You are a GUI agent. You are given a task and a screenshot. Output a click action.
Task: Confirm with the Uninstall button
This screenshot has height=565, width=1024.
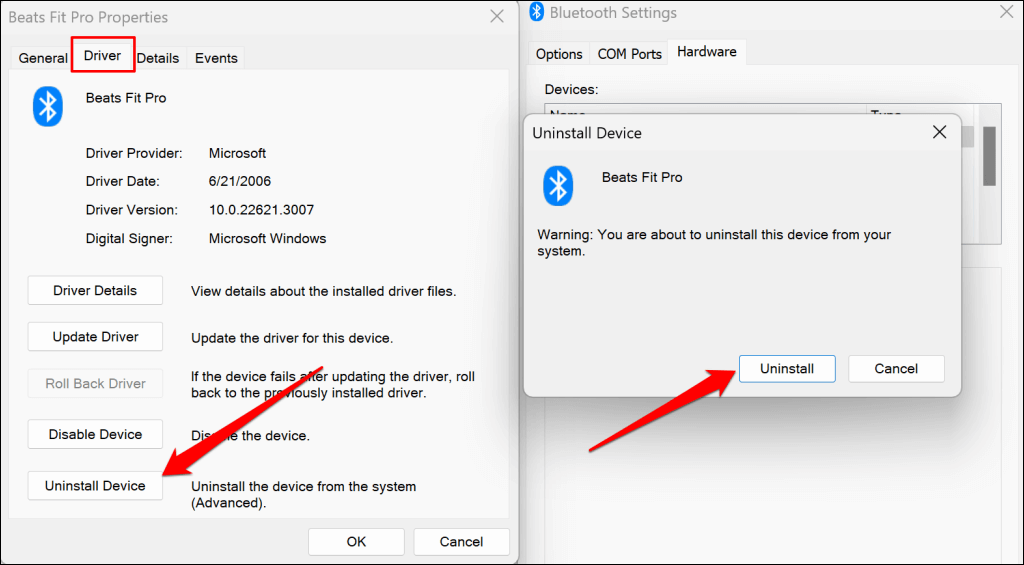point(787,369)
